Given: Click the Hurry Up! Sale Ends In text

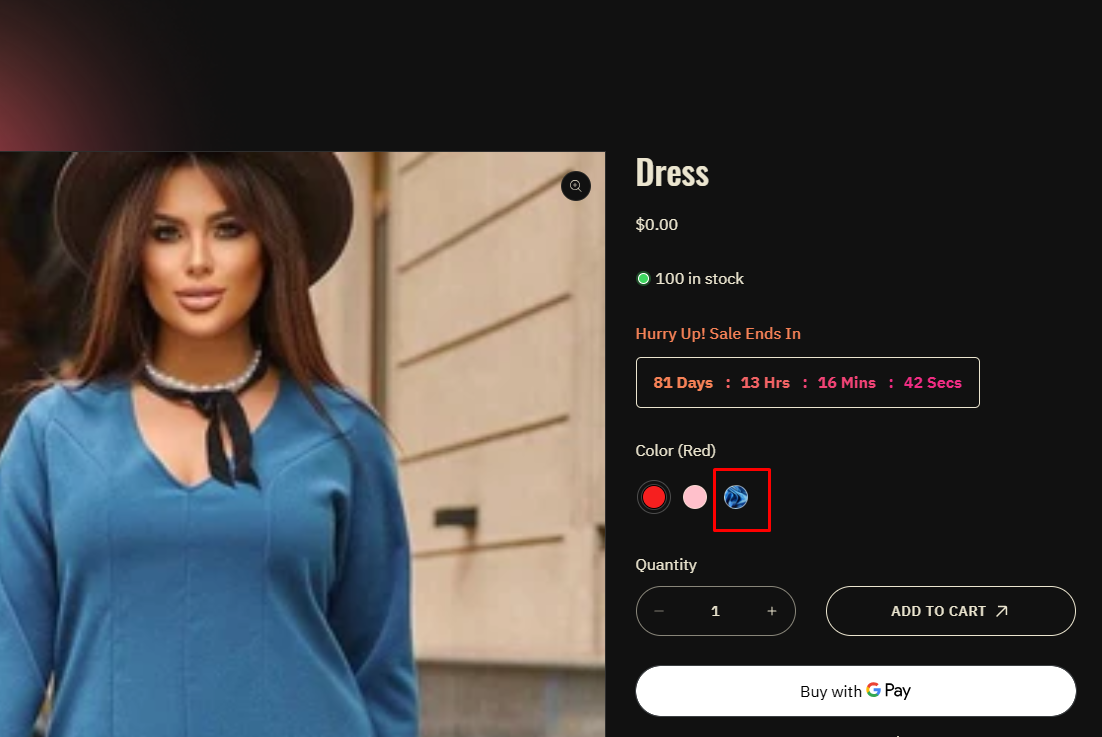Looking at the screenshot, I should pyautogui.click(x=718, y=334).
